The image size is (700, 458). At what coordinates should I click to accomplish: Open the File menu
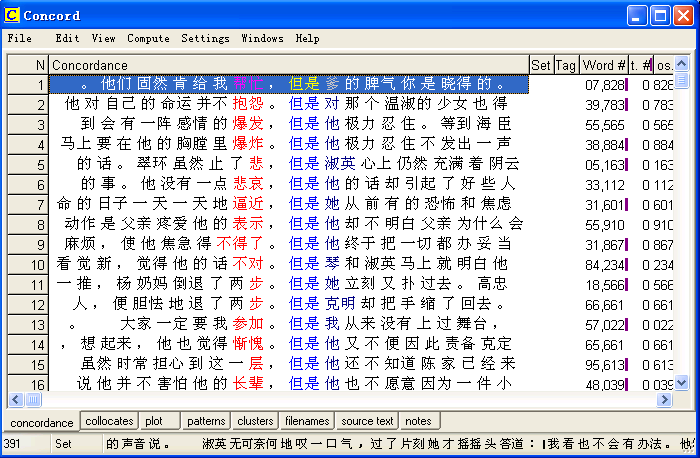coord(19,38)
